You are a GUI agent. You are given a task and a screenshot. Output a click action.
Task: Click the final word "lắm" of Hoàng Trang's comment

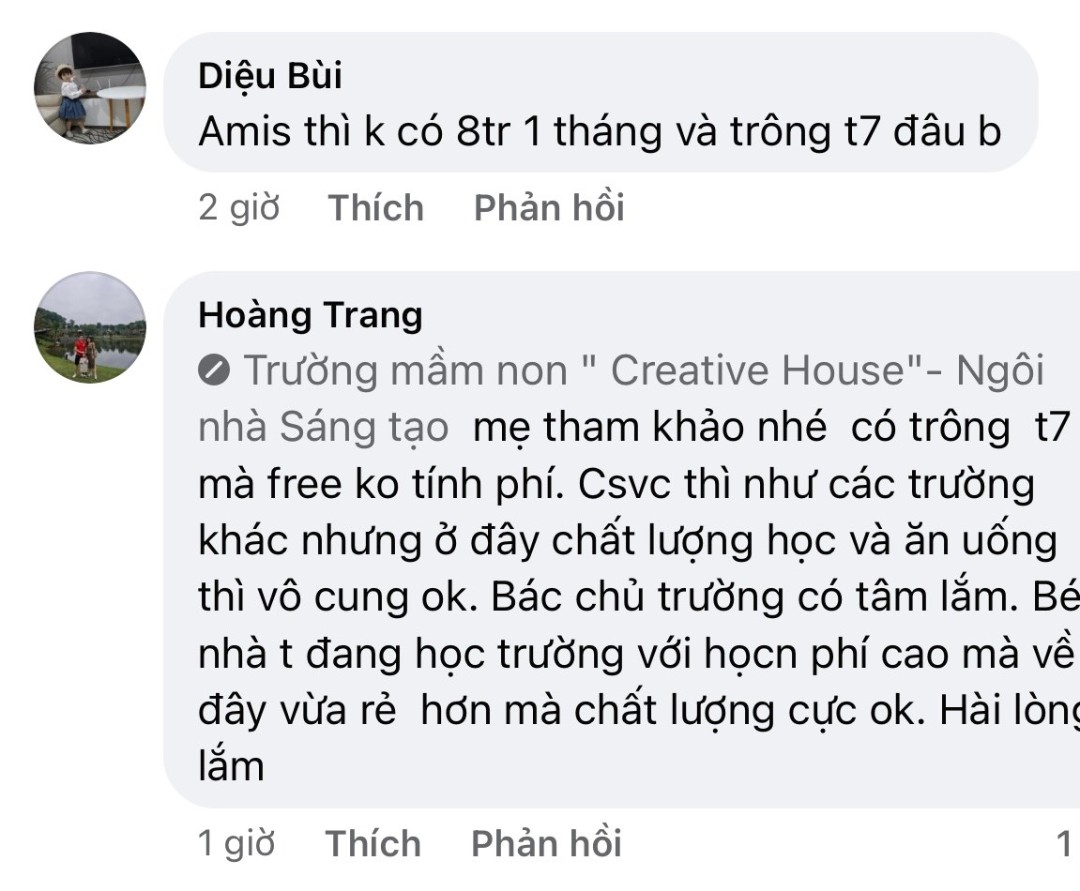click(232, 768)
